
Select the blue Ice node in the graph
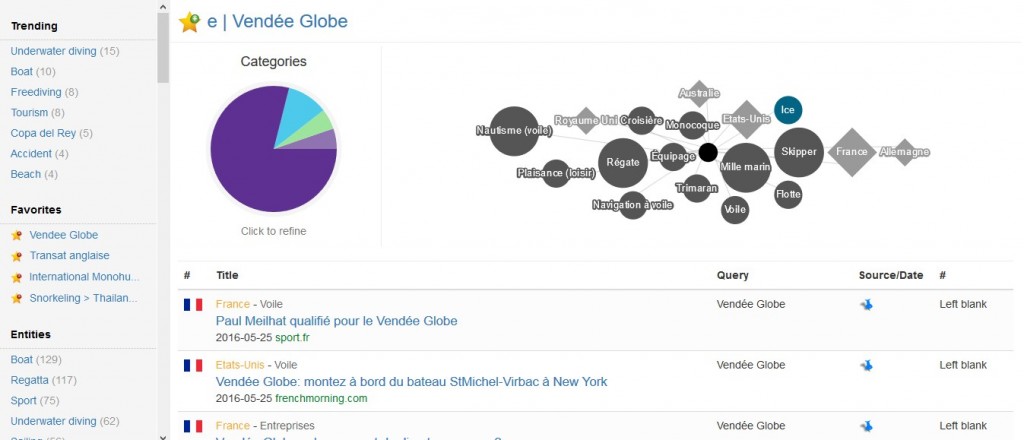(x=788, y=110)
